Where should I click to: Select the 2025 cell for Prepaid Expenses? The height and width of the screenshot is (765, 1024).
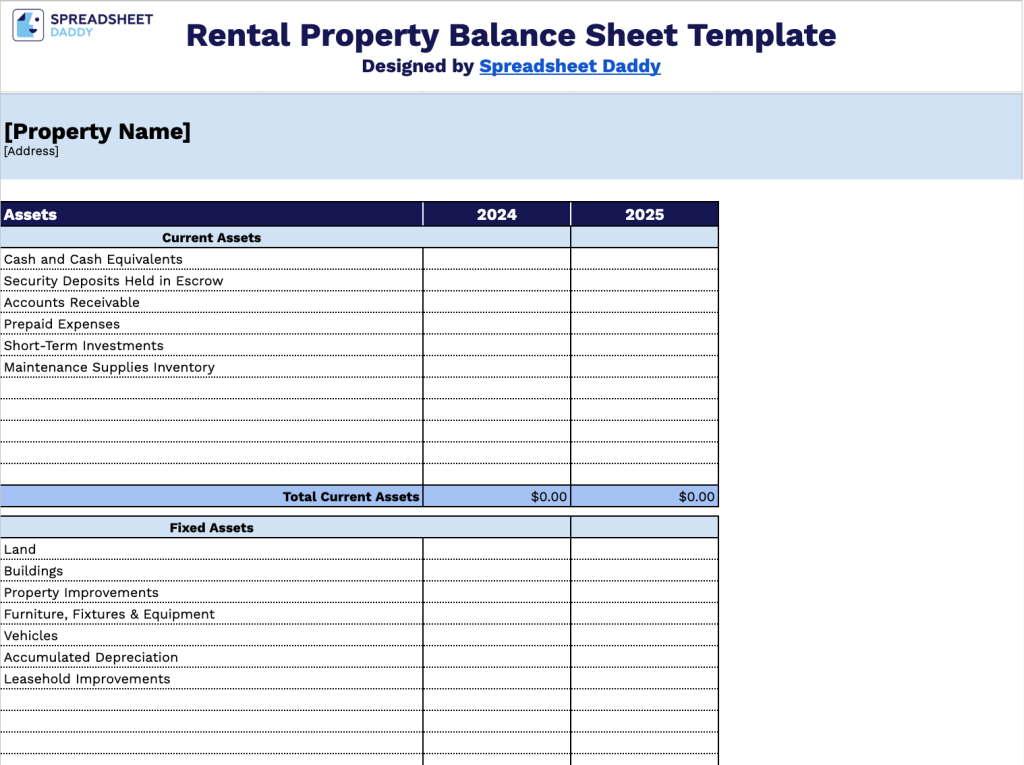point(644,324)
